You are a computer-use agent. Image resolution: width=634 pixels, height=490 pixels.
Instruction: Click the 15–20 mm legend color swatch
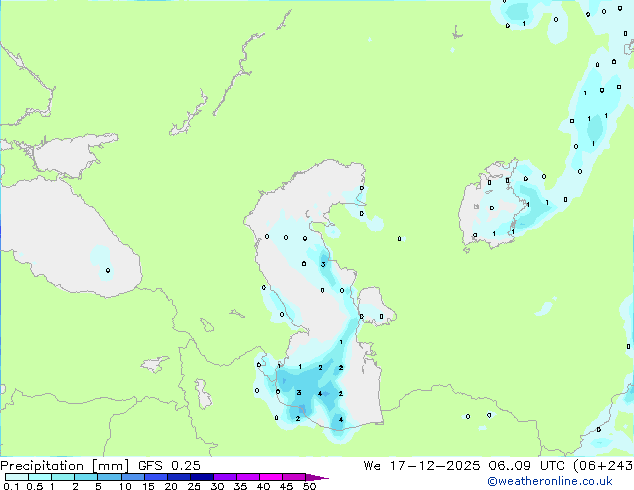[x=156, y=477]
